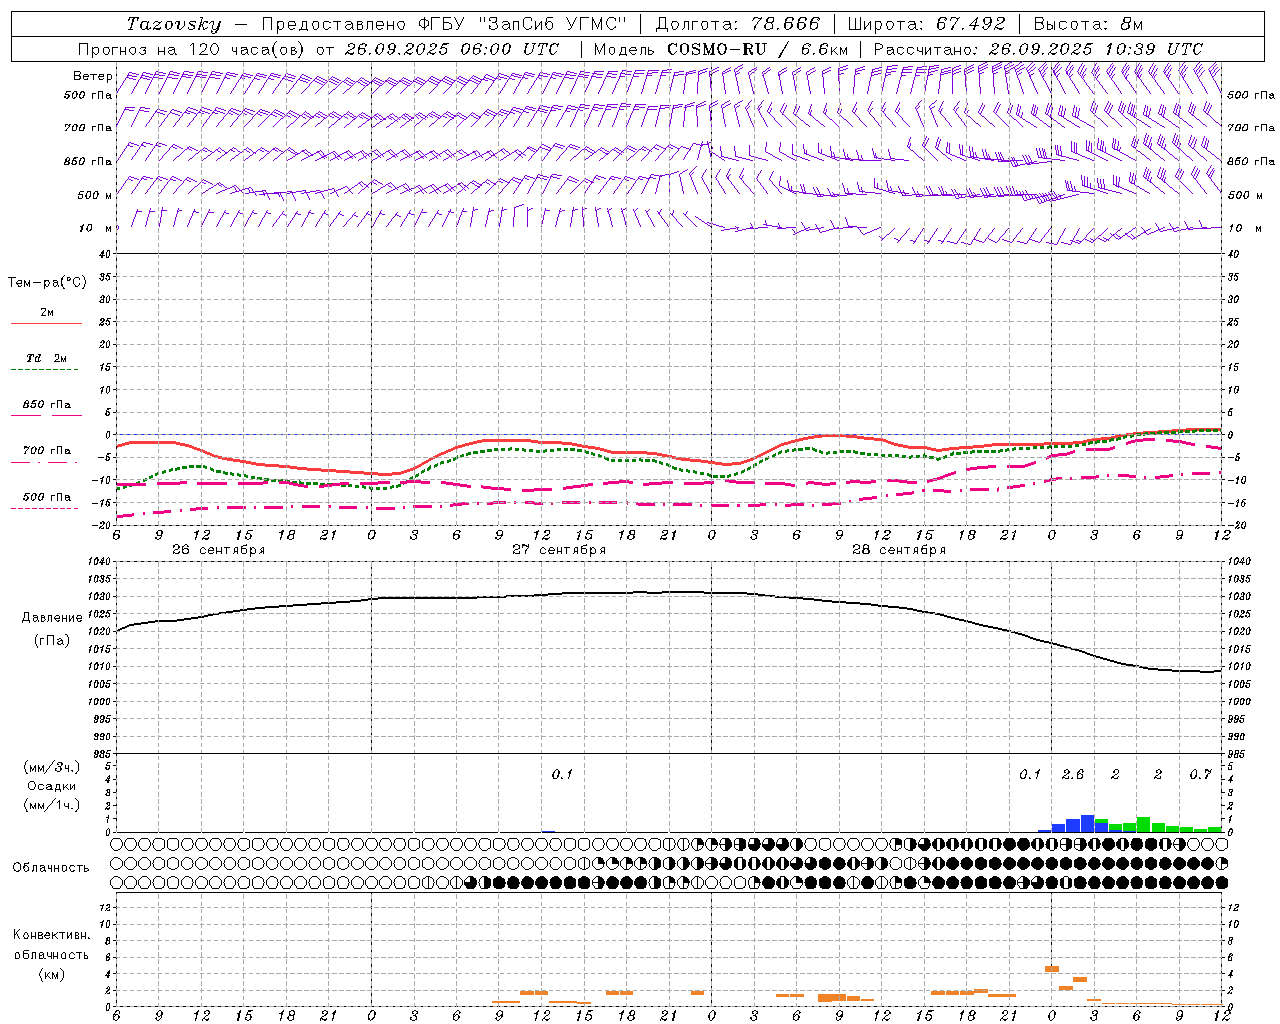1280x1024 pixels.
Task: Click the ЗапСиб УГМС provider text
Action: point(553,24)
